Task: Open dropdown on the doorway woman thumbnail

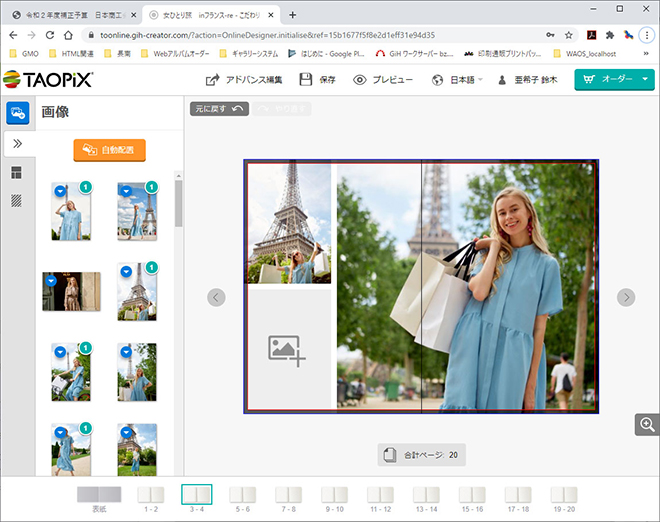Action: coord(51,280)
